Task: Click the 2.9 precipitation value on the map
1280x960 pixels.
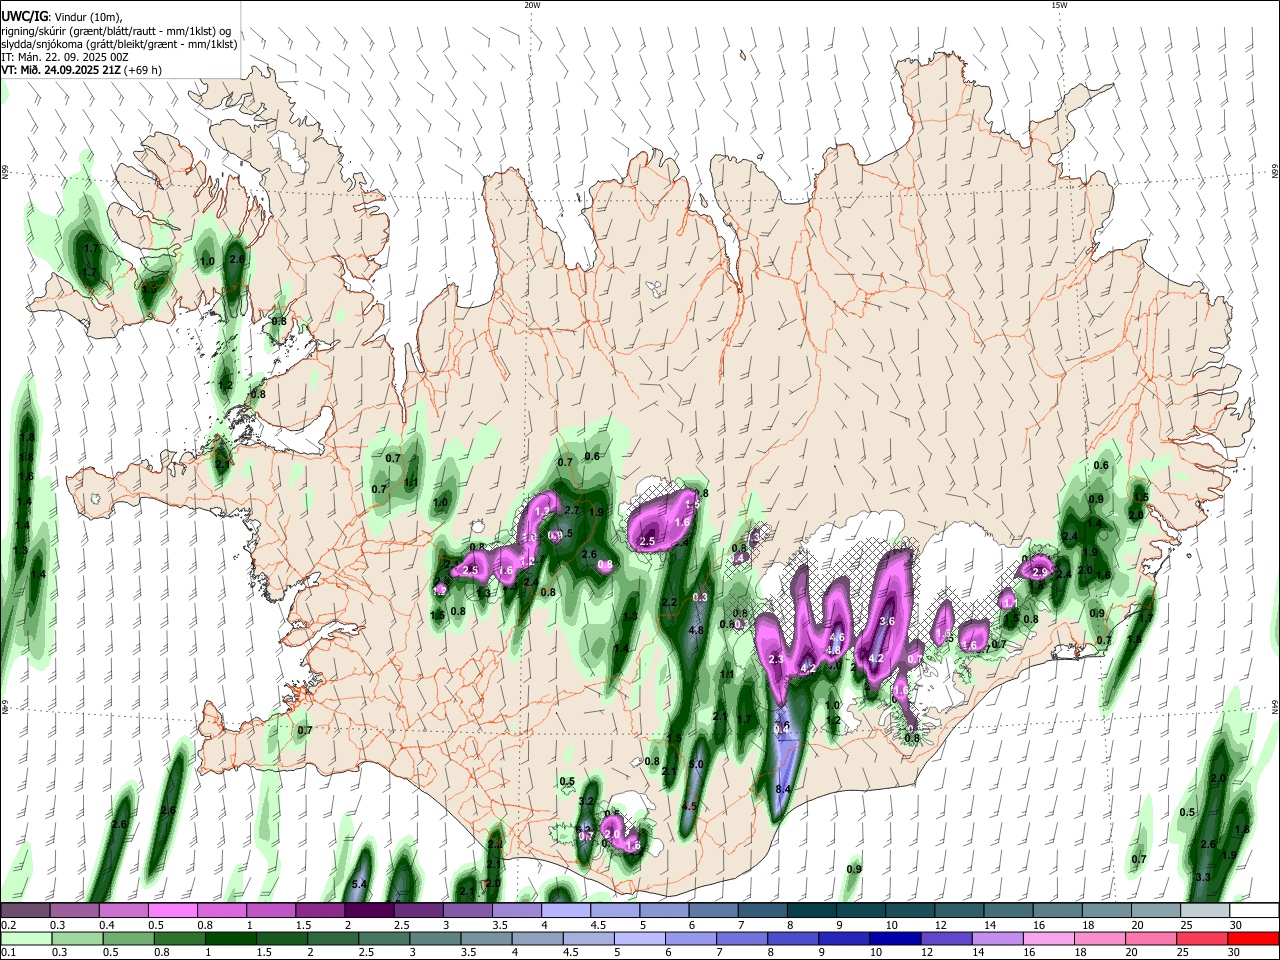Action: (x=1039, y=572)
